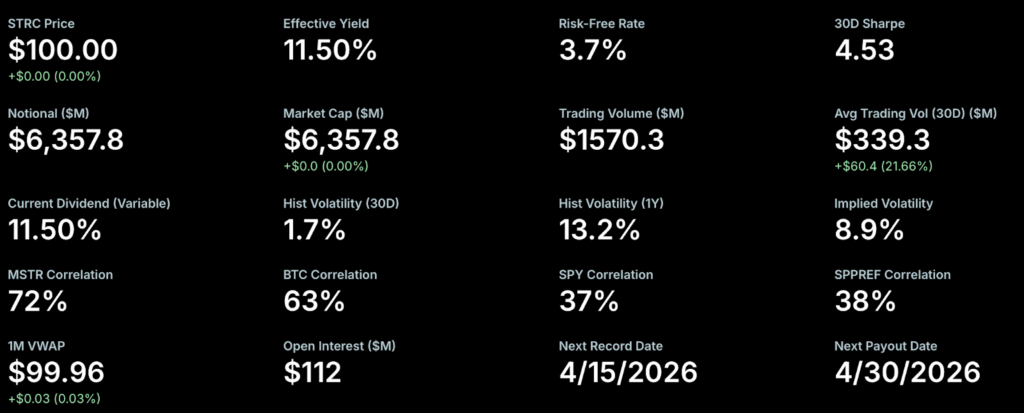Select the Avg Trading Vol (30D) value
This screenshot has width=1024, height=413.
pos(883,140)
